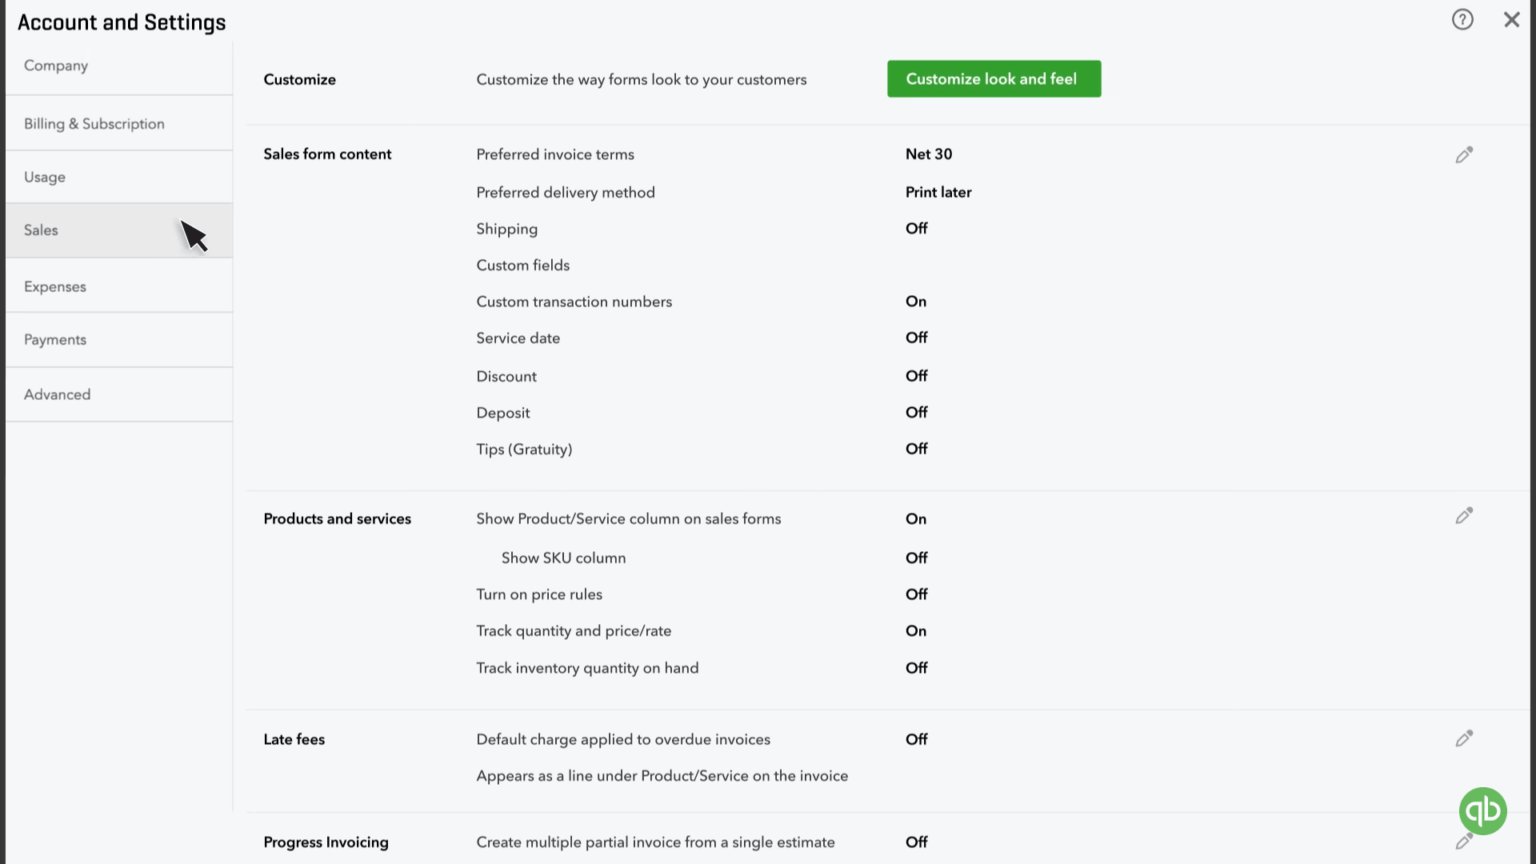
Task: Click the QuickBooks logo
Action: (1482, 811)
